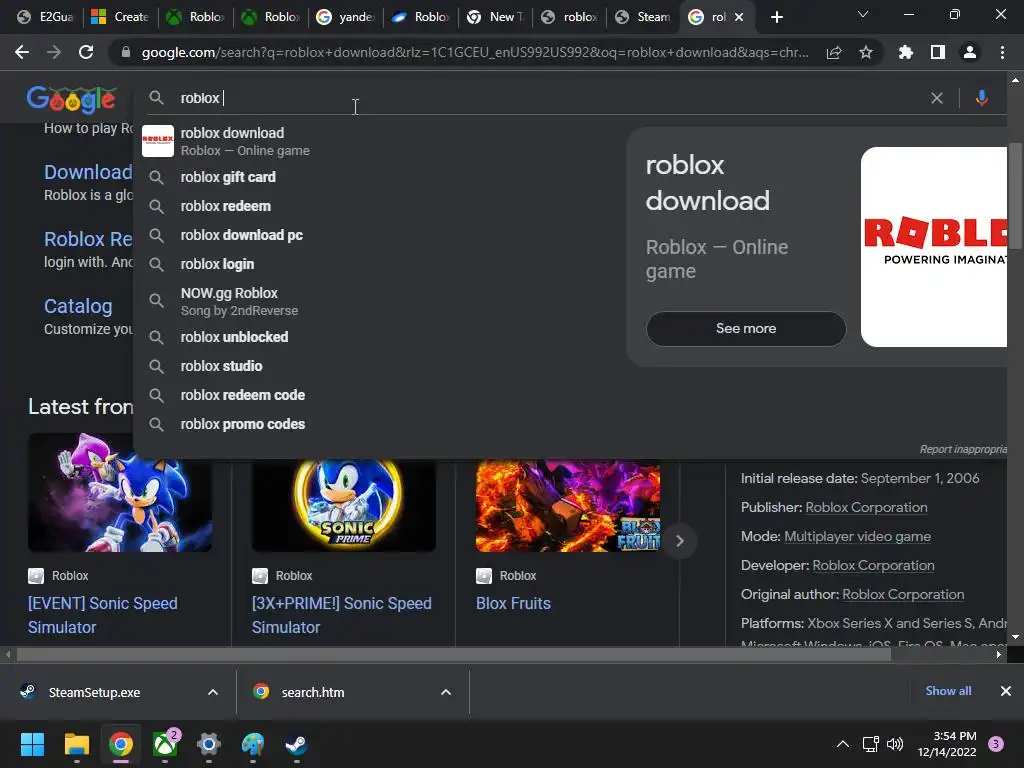
Task: Click the address bar URL
Action: (x=475, y=52)
